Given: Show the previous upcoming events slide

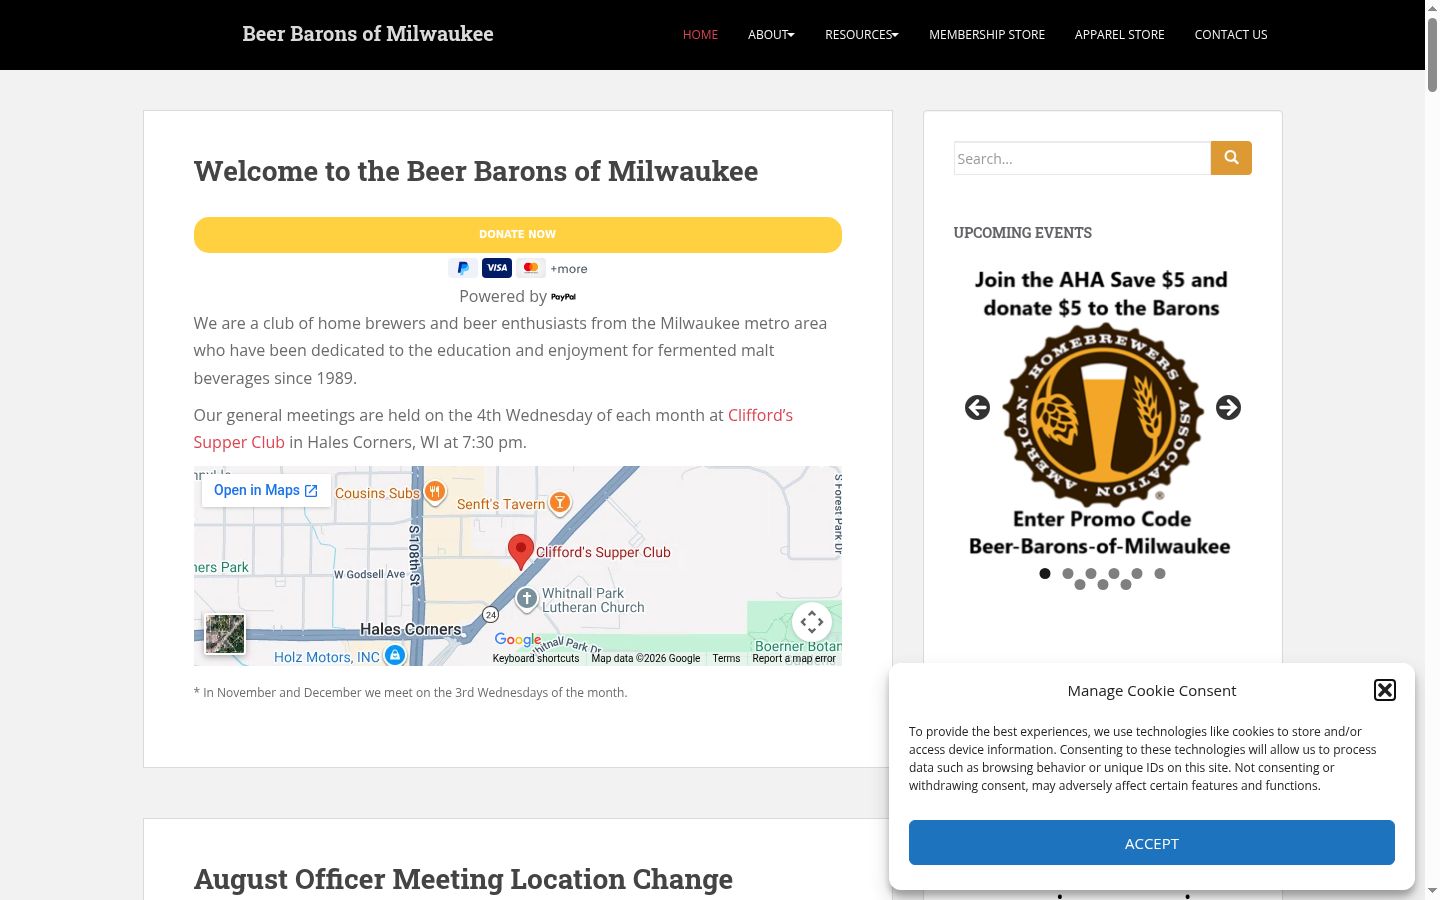Looking at the screenshot, I should click(977, 408).
